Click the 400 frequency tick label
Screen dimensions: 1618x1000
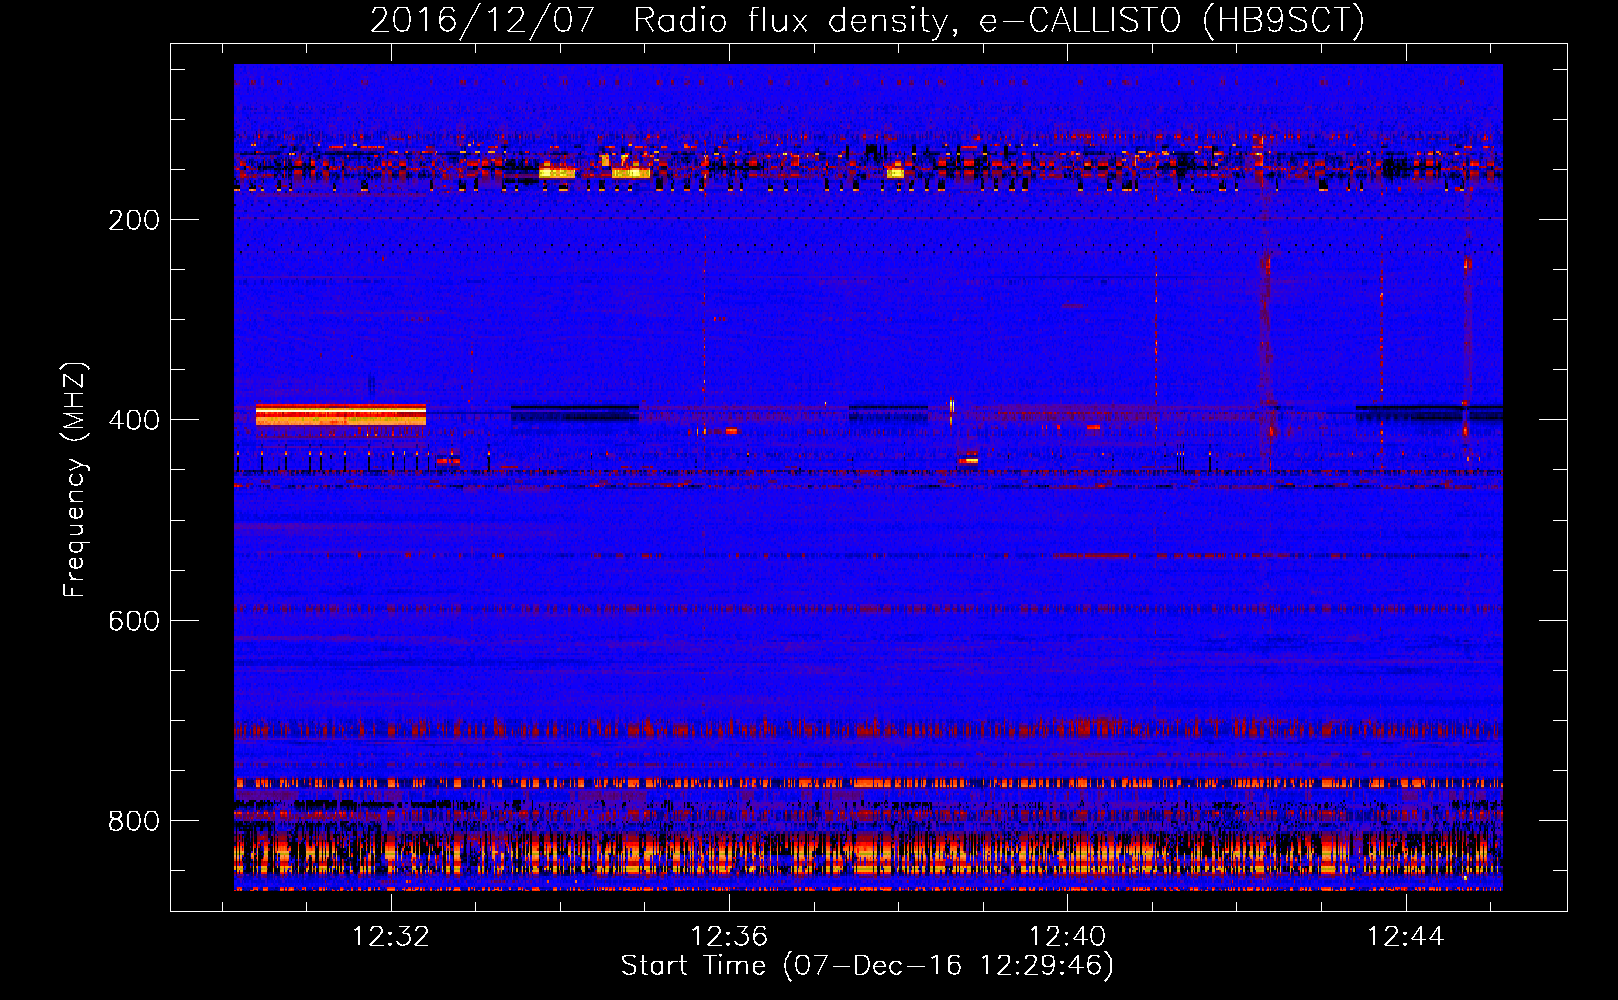point(134,420)
